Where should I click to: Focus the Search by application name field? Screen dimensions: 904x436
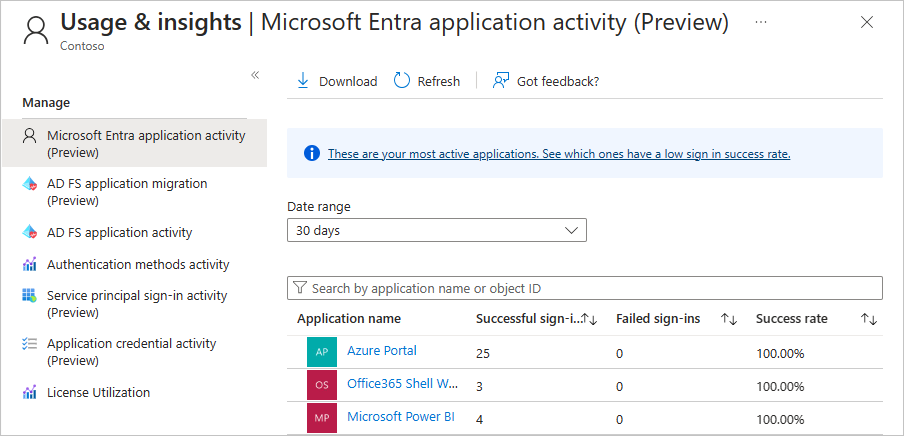click(585, 288)
